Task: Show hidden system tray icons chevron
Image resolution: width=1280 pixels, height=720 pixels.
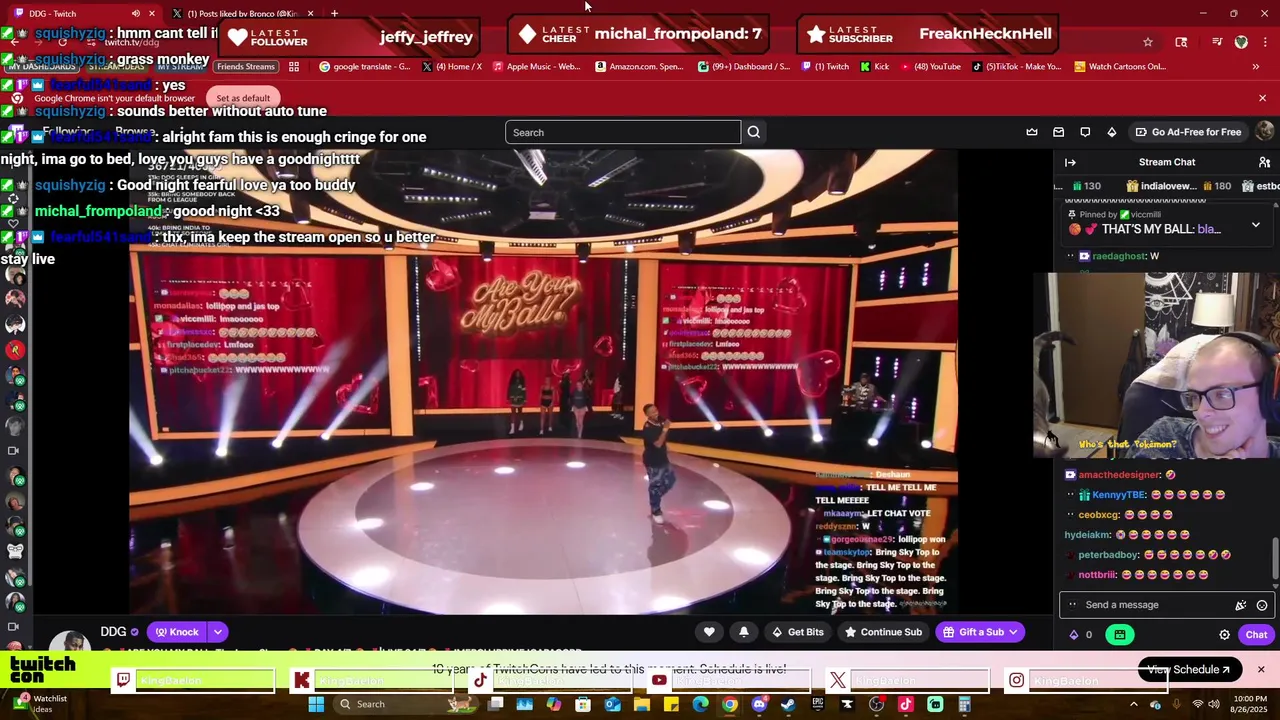Action: [x=1133, y=704]
